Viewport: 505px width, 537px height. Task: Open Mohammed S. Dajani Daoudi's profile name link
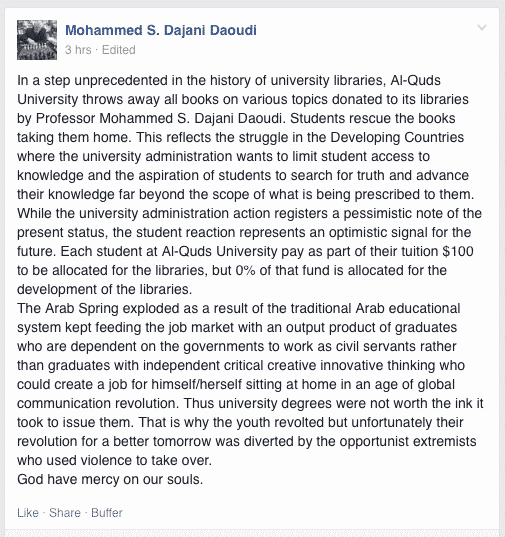click(161, 30)
